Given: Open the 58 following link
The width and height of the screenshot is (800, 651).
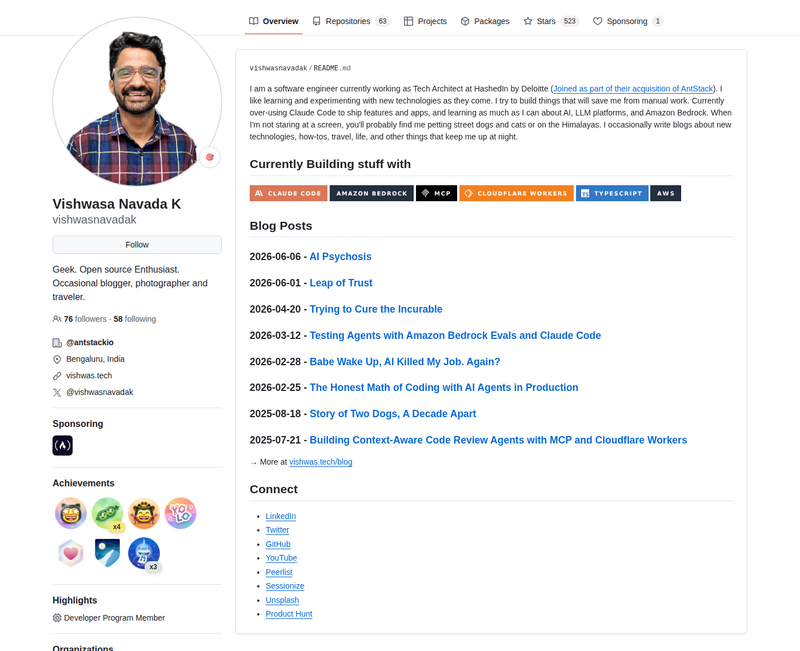Looking at the screenshot, I should coord(135,319).
